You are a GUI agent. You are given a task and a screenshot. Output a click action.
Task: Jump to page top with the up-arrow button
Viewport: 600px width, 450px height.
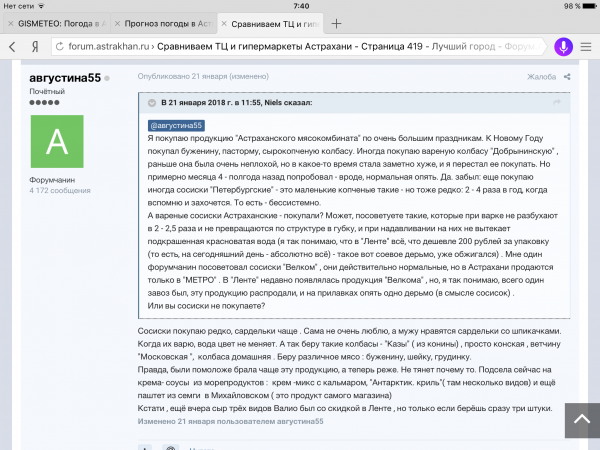[582, 420]
